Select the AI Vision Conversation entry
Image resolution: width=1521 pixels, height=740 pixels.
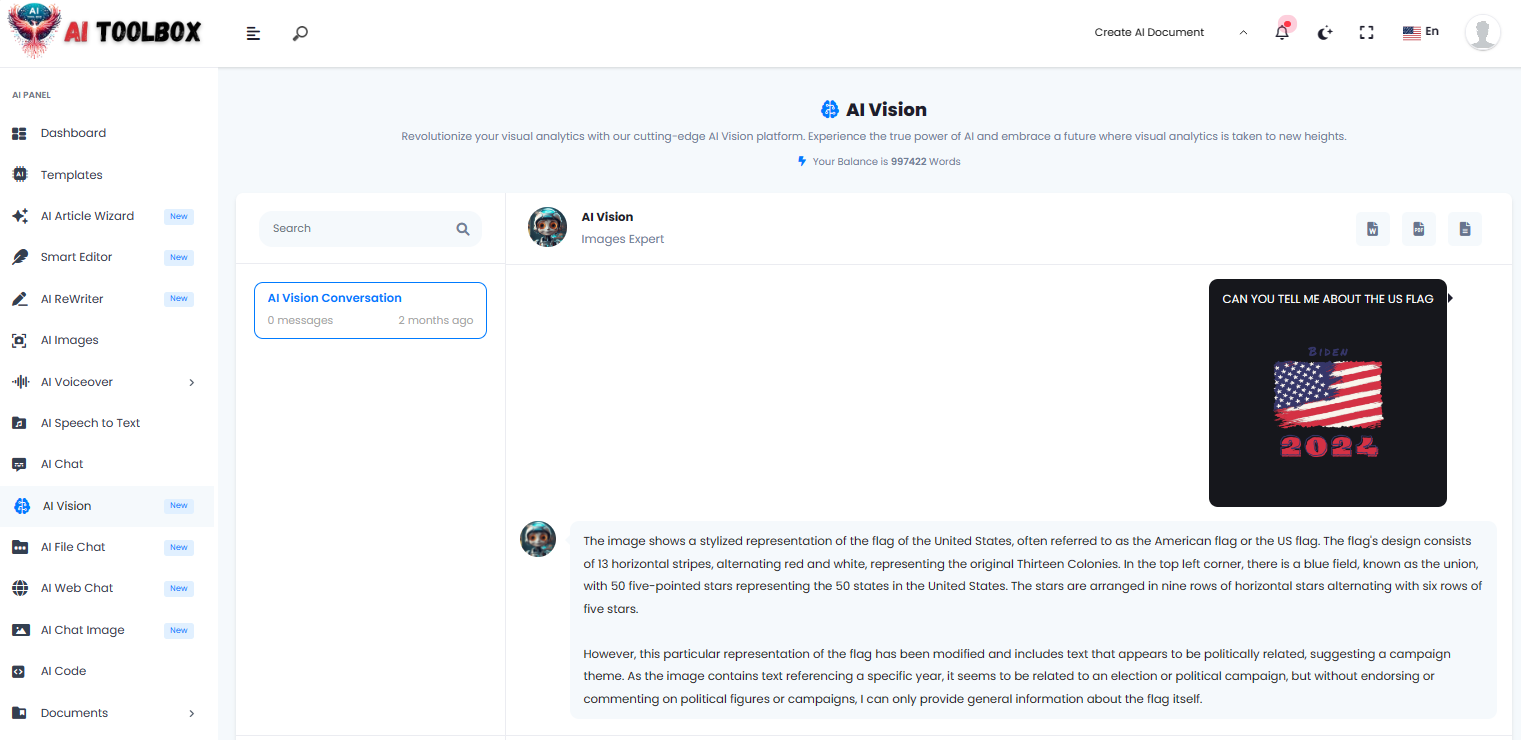click(370, 310)
